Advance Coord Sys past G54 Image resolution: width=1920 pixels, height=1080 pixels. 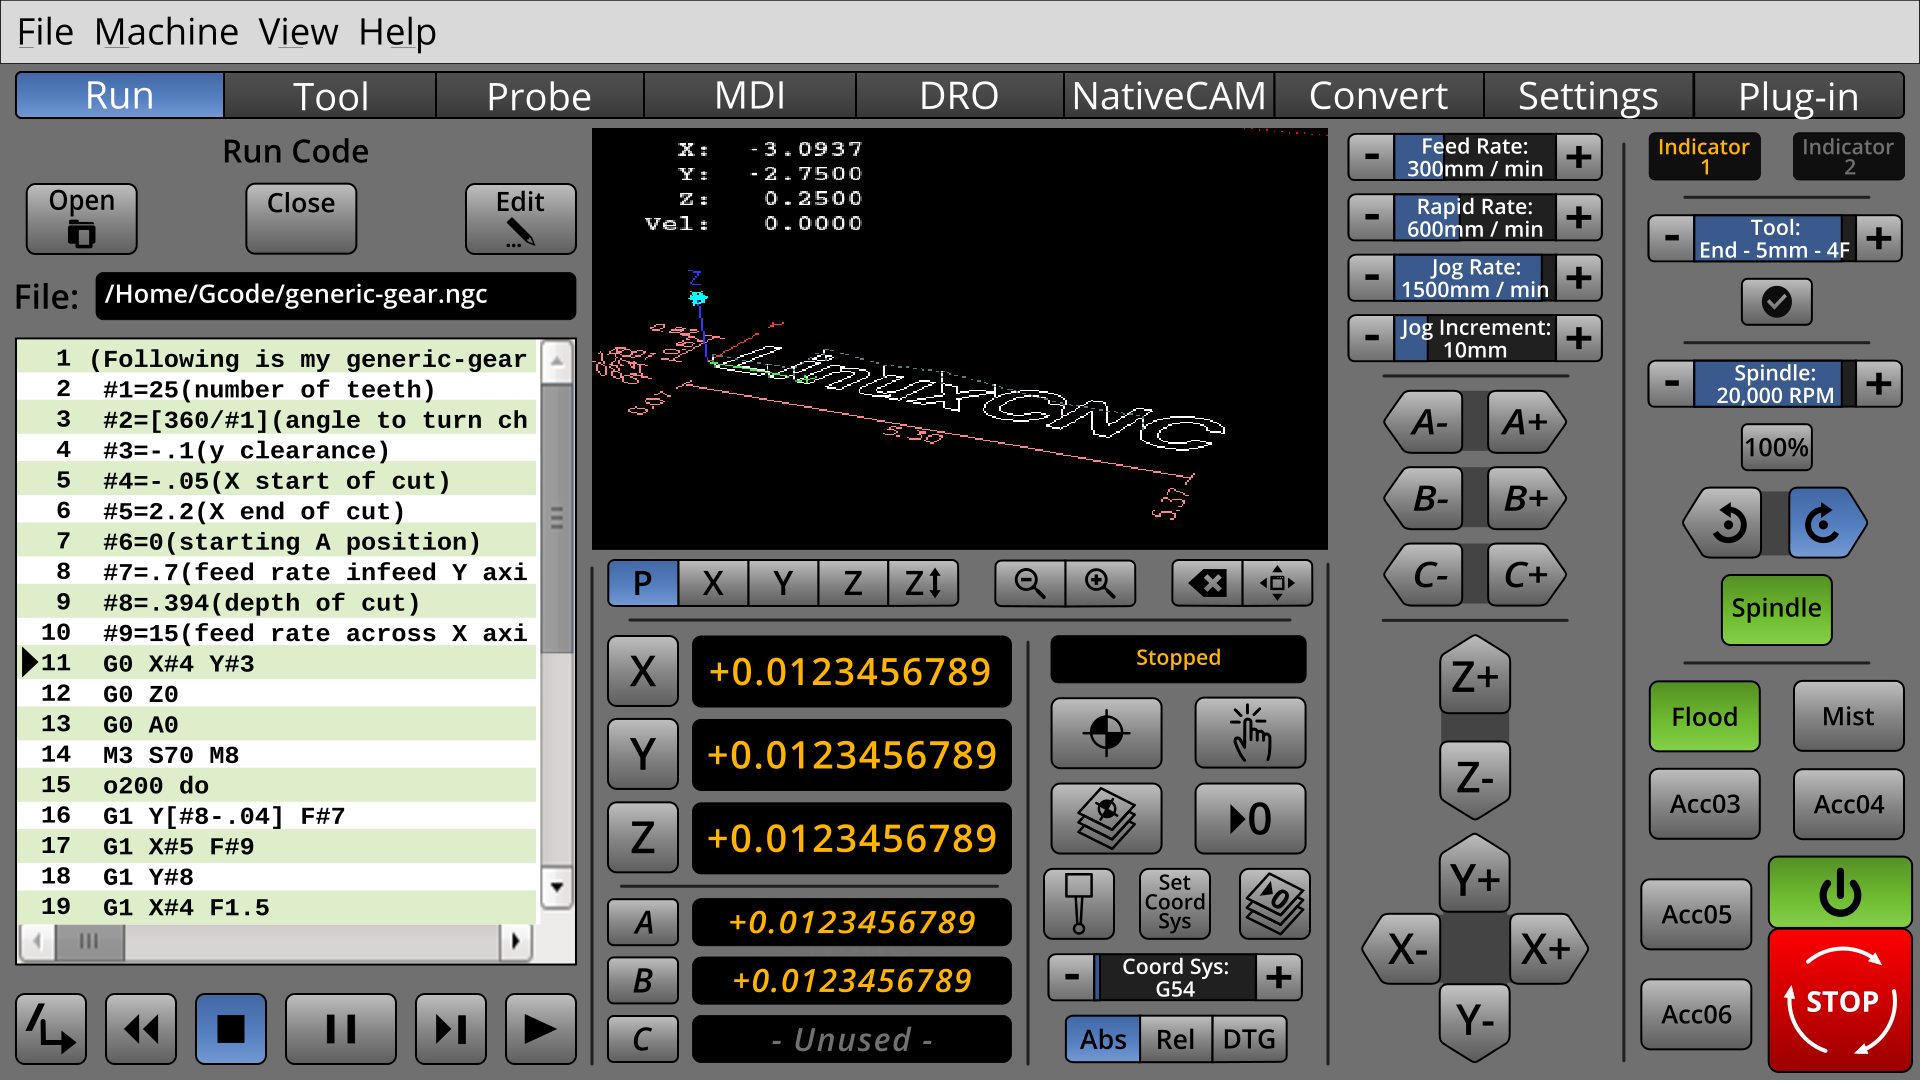pyautogui.click(x=1279, y=977)
